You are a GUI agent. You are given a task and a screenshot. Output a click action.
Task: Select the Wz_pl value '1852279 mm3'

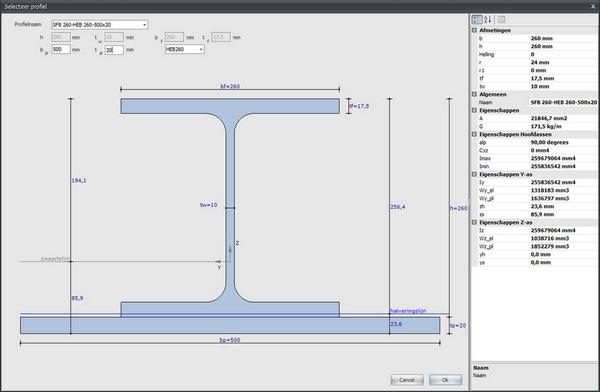point(550,247)
